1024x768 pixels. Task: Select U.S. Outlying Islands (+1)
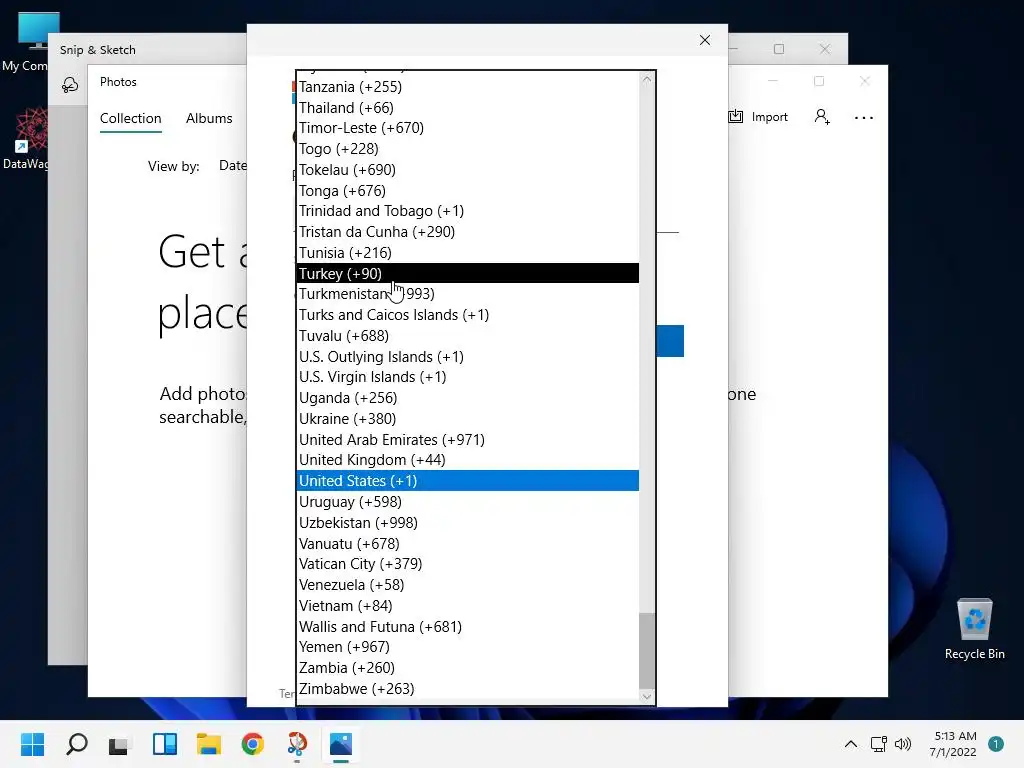[468, 357]
